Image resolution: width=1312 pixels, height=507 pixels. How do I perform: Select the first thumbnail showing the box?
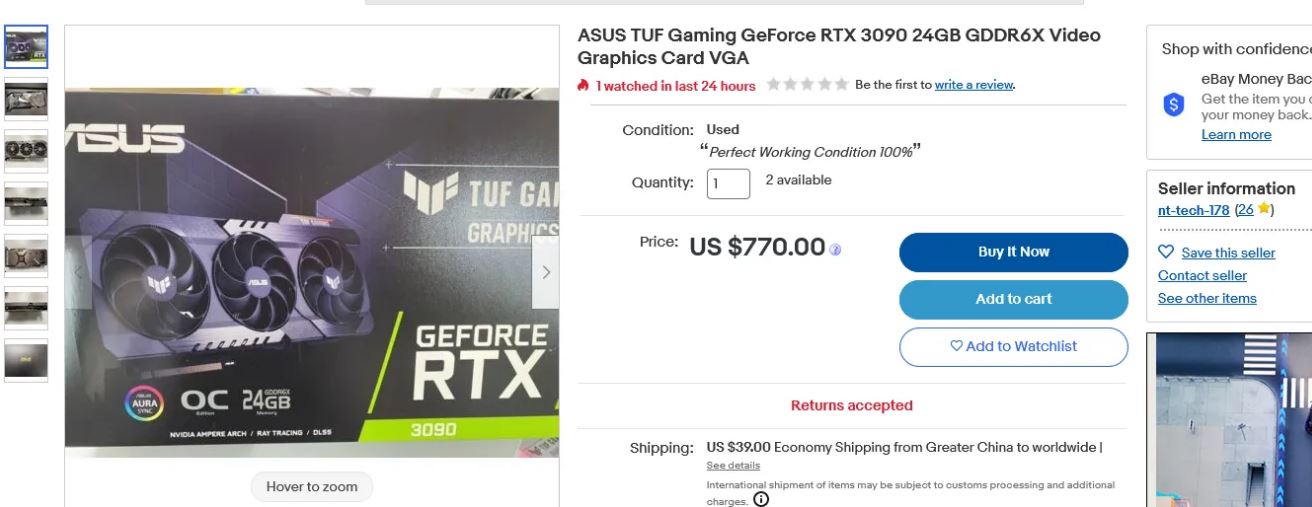coord(26,47)
